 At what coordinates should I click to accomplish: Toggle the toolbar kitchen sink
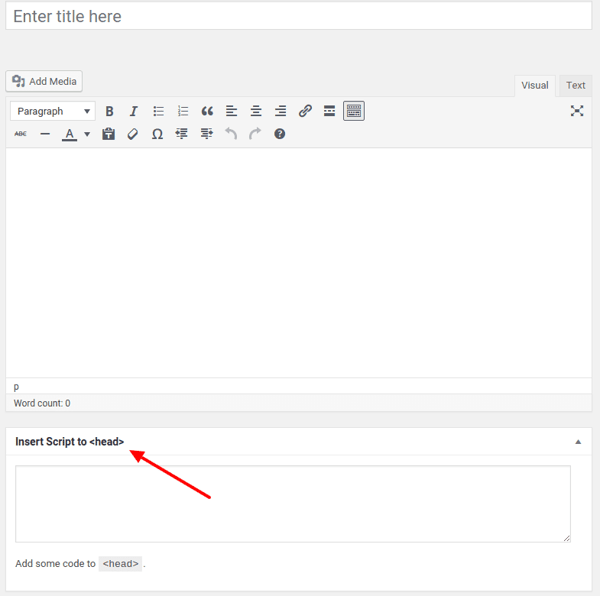(354, 111)
